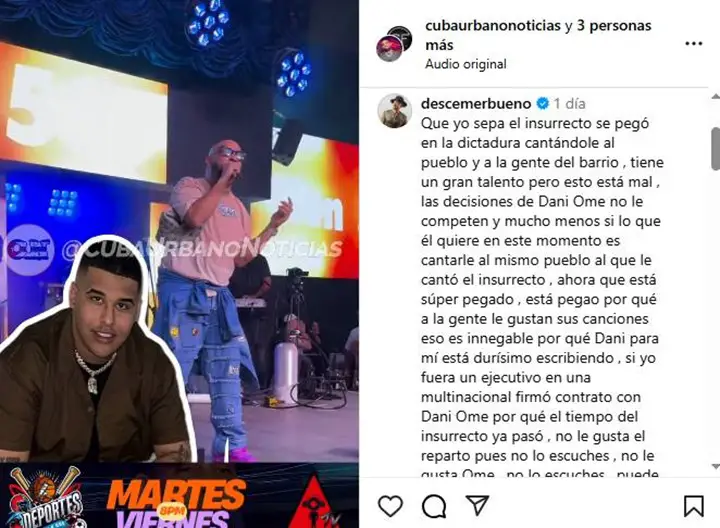The height and width of the screenshot is (528, 720).
Task: Open comments with the speech bubble icon
Action: point(434,507)
